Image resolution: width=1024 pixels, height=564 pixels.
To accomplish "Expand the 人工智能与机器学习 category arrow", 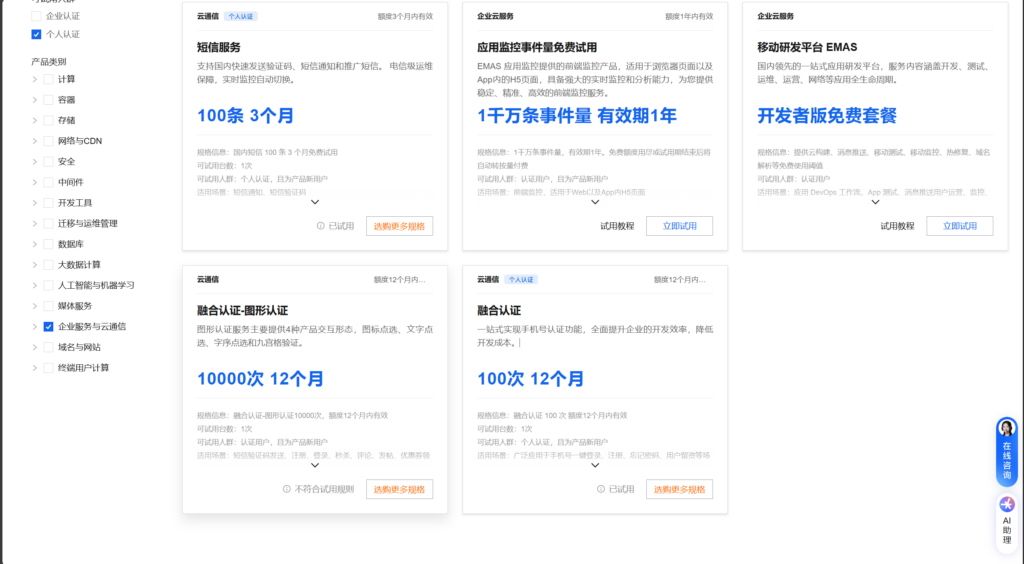I will click(x=35, y=285).
